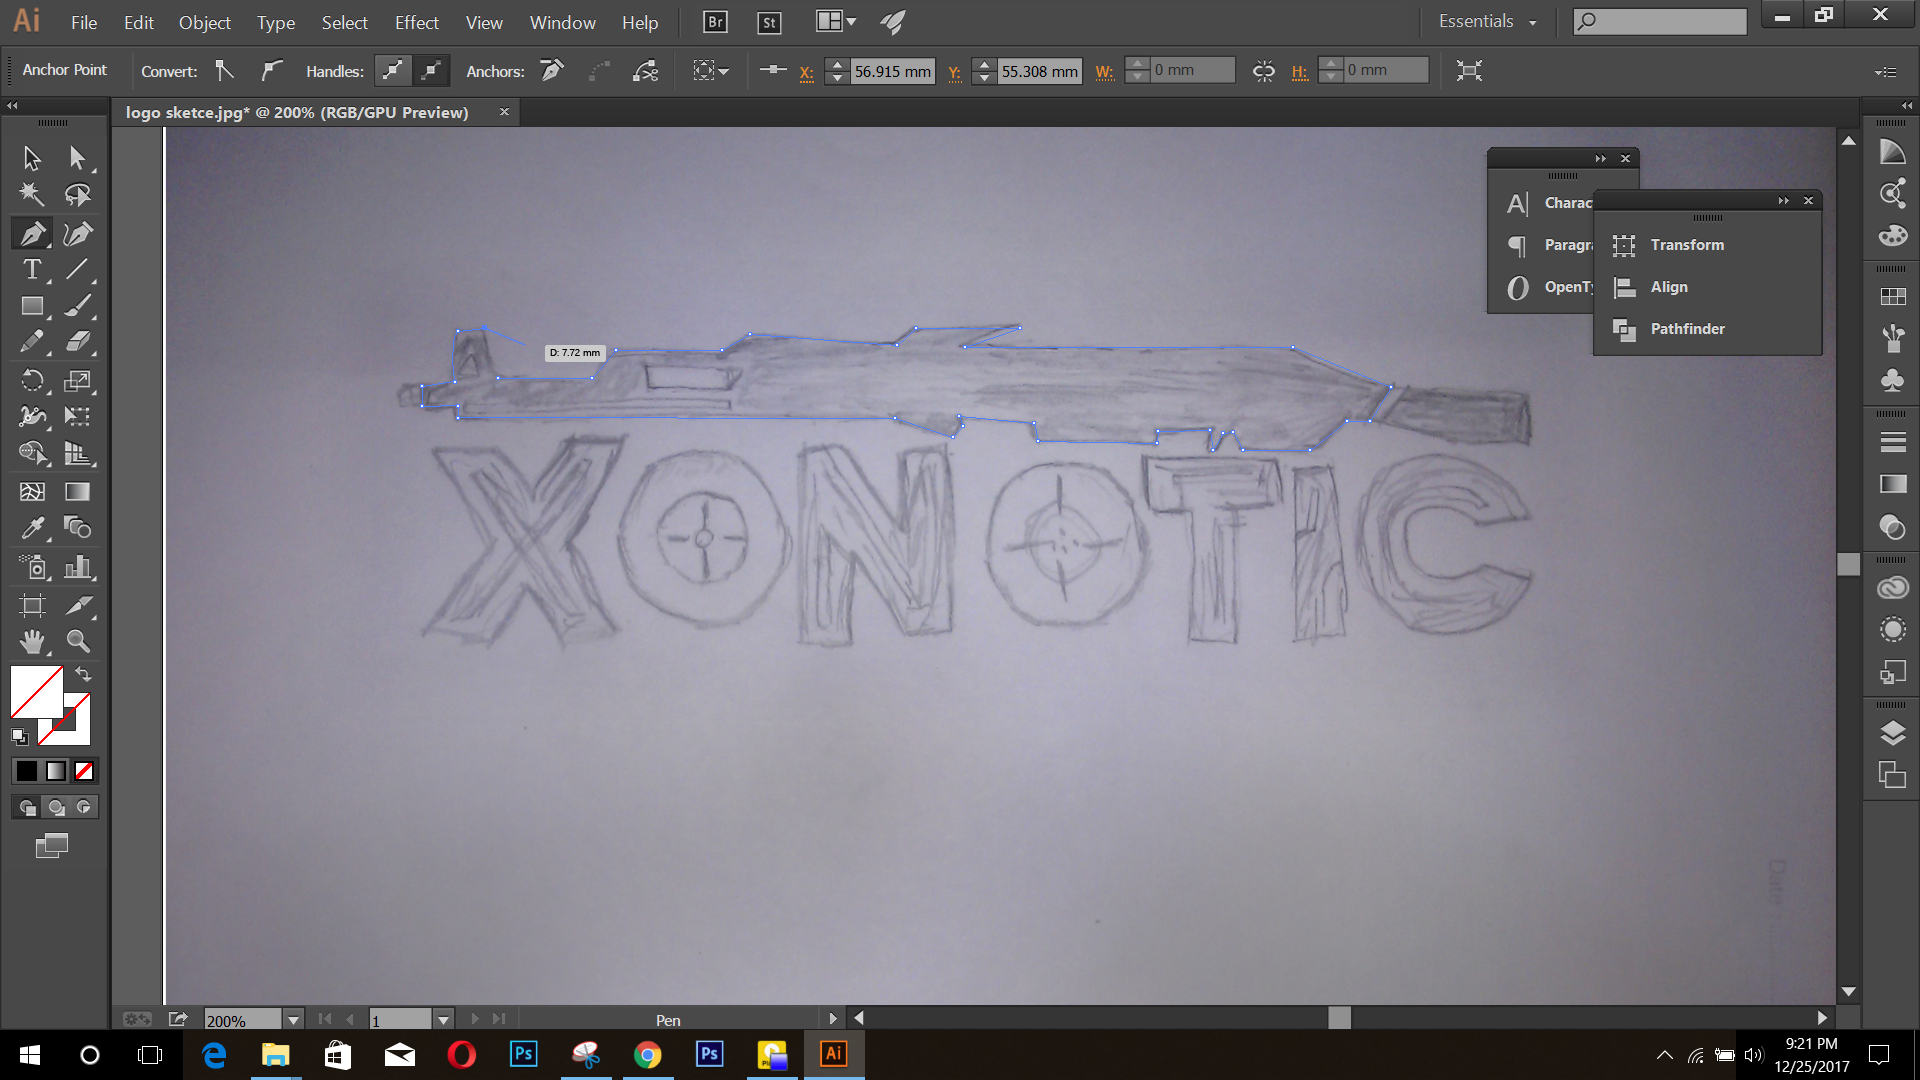Screen dimensions: 1920x1080
Task: Open the Effect menu
Action: [416, 22]
